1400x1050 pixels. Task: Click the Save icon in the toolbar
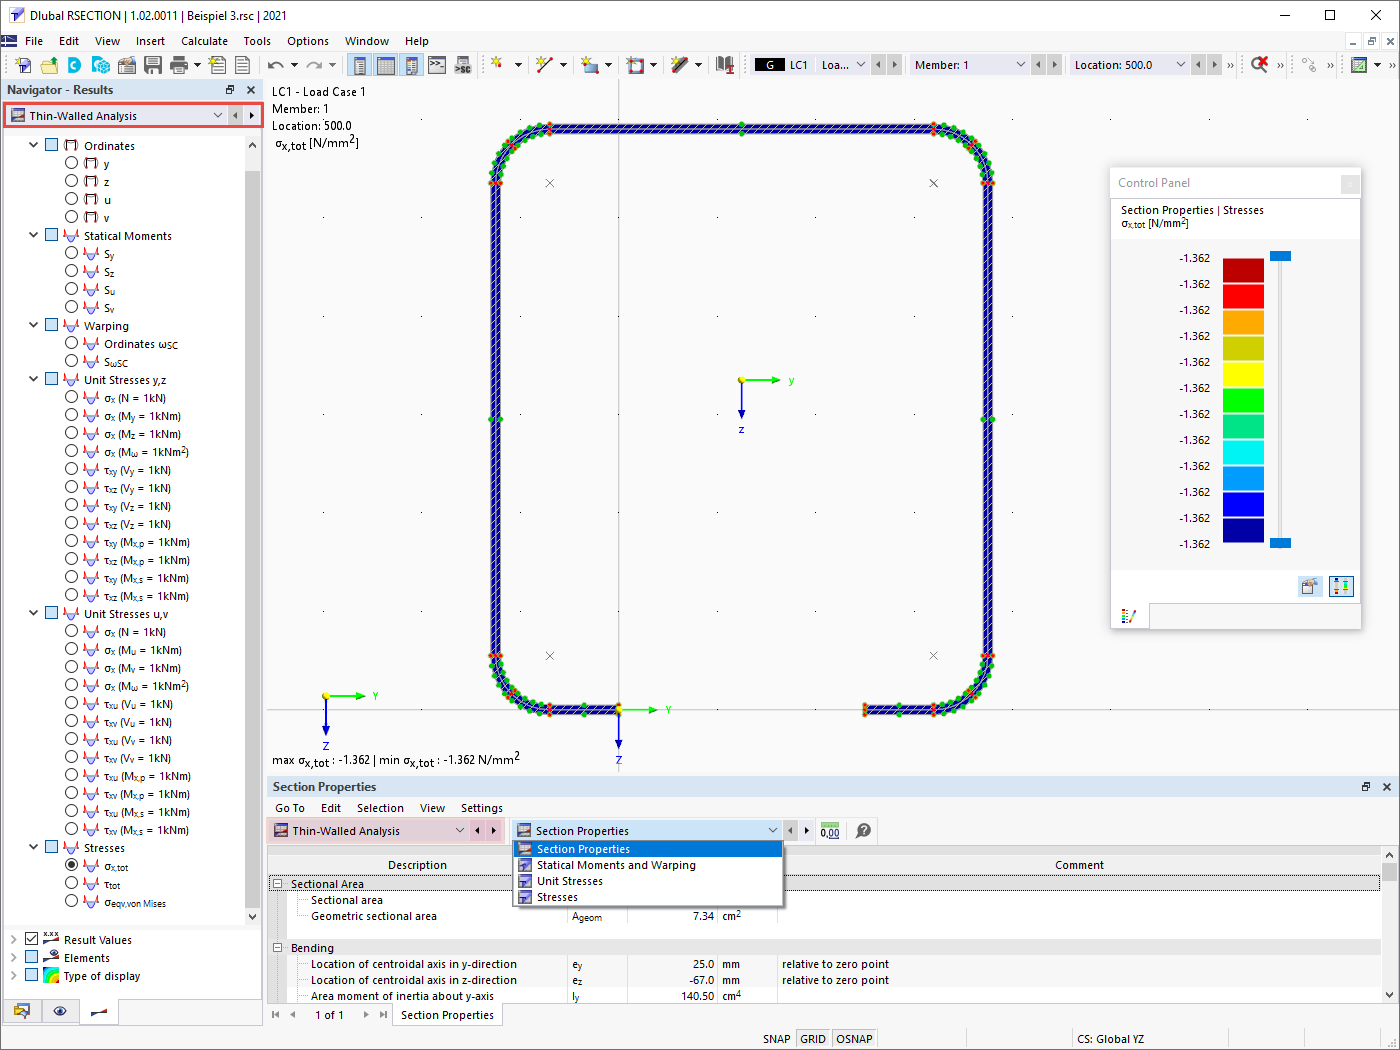point(151,64)
